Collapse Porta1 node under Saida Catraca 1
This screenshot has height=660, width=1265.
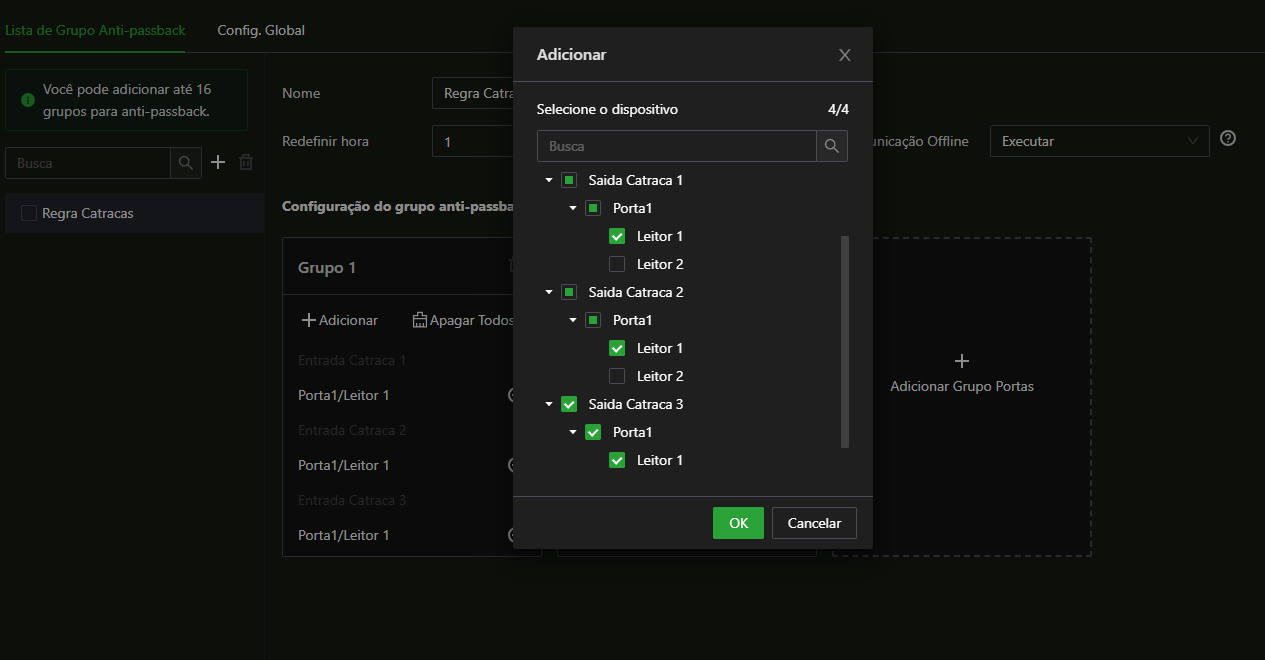click(x=573, y=208)
